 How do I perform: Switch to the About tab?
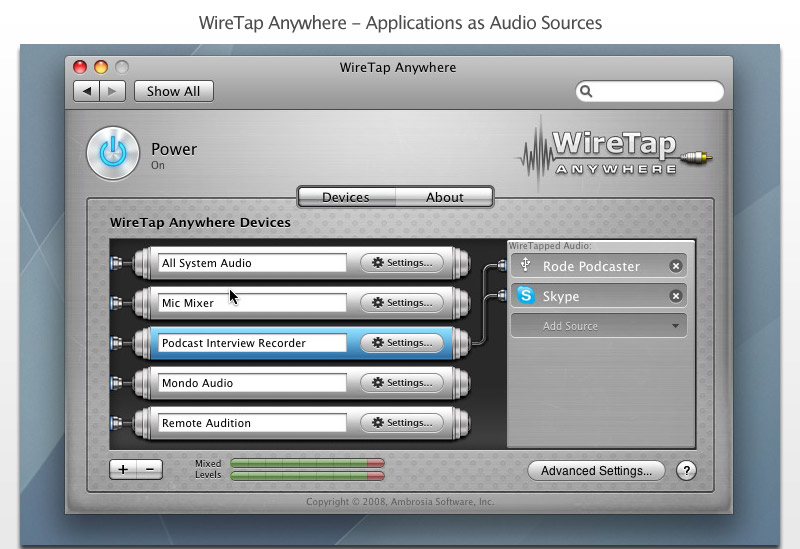click(444, 197)
